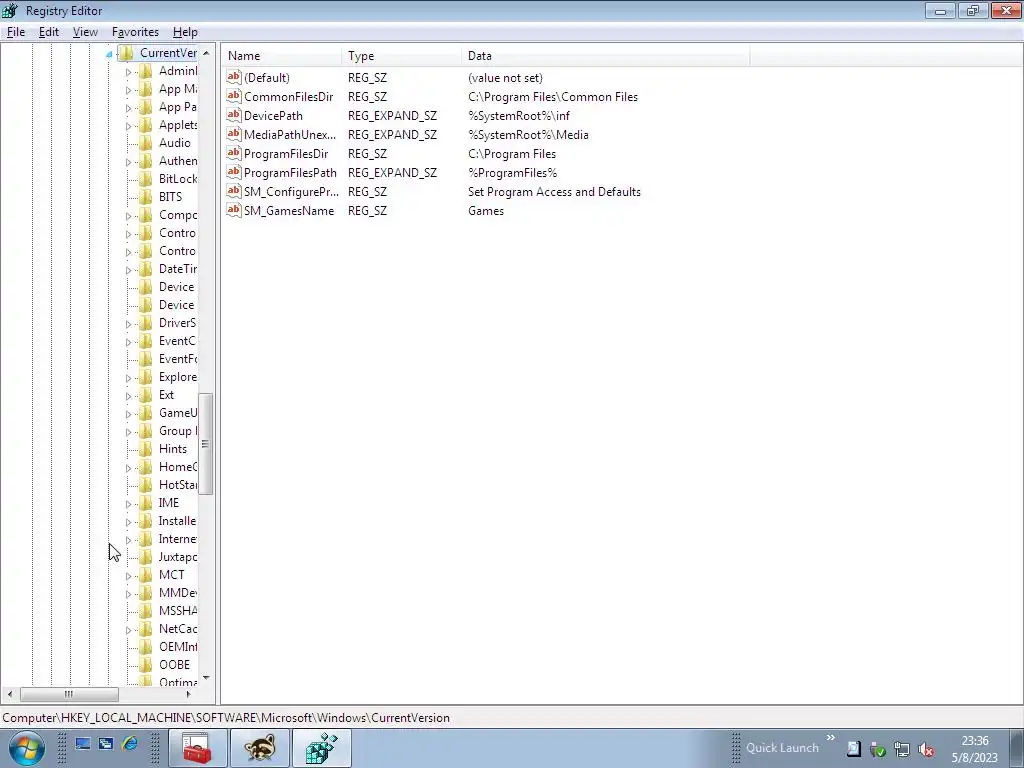Sort values by Data column header
Viewport: 1024px width, 768px height.
coord(605,56)
